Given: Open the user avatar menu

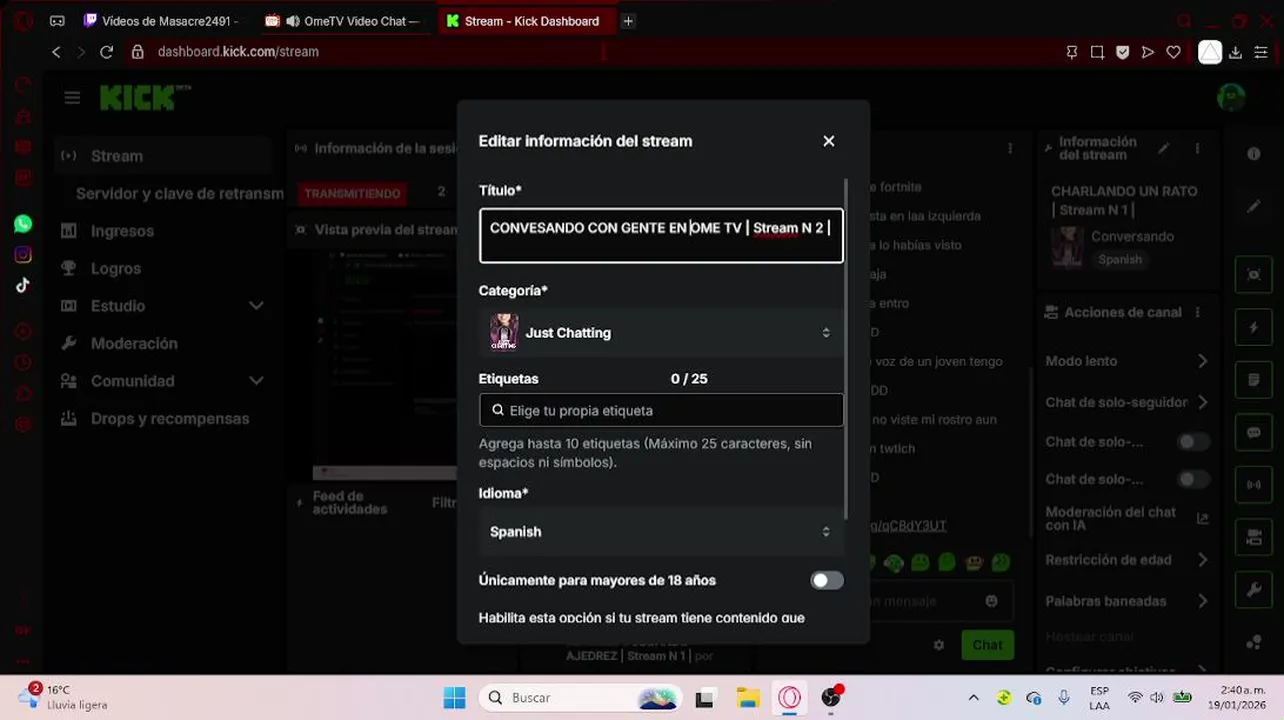Looking at the screenshot, I should click(1231, 97).
